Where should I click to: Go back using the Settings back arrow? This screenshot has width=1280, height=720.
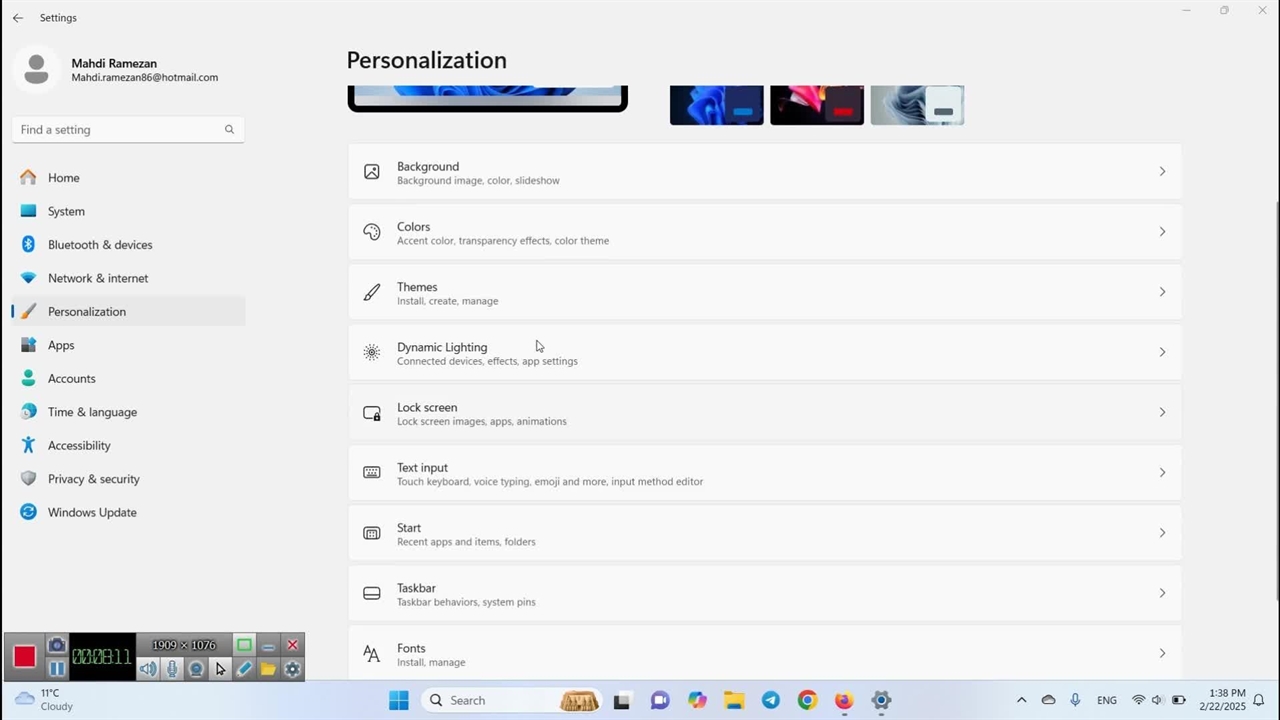click(x=18, y=18)
